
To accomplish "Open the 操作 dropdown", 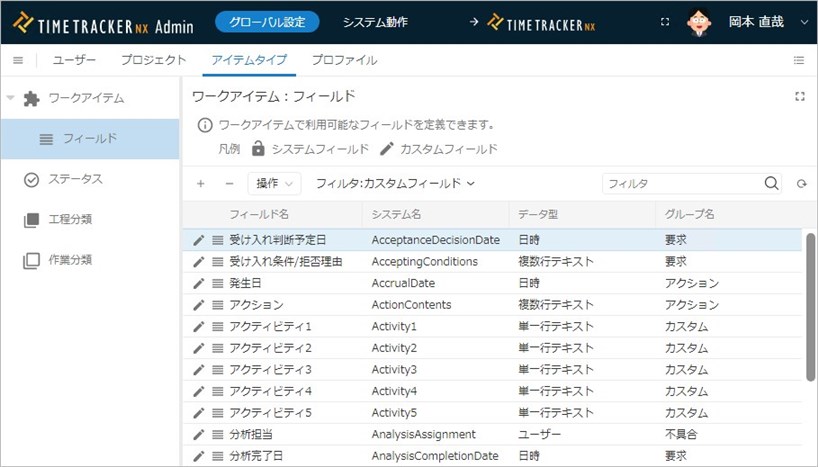I will pyautogui.click(x=274, y=184).
